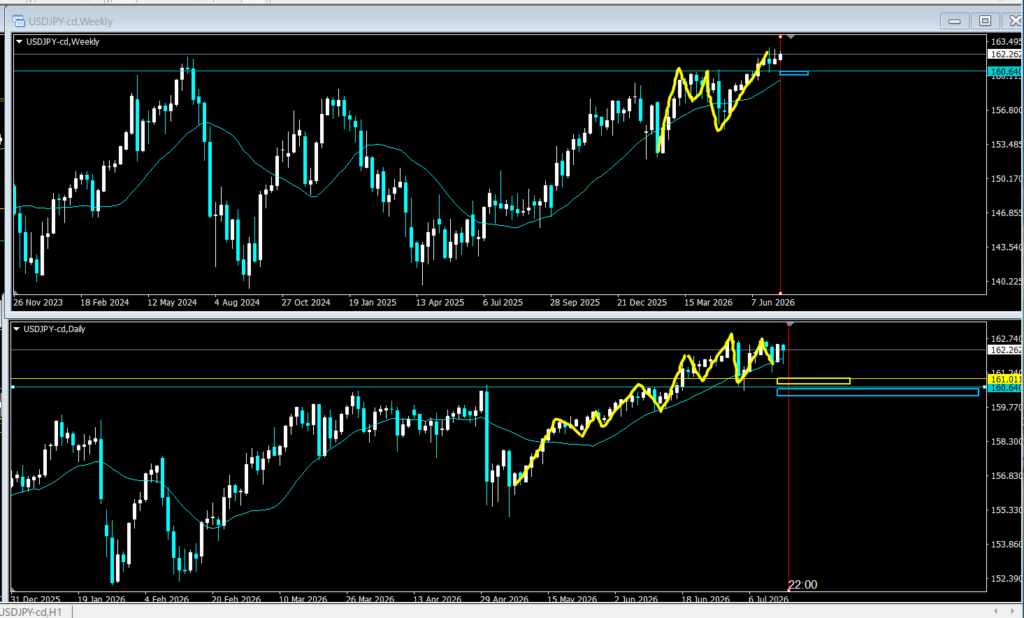
Task: Click the 19 Jan 2025 date on the Weekly axis
Action: (372, 302)
